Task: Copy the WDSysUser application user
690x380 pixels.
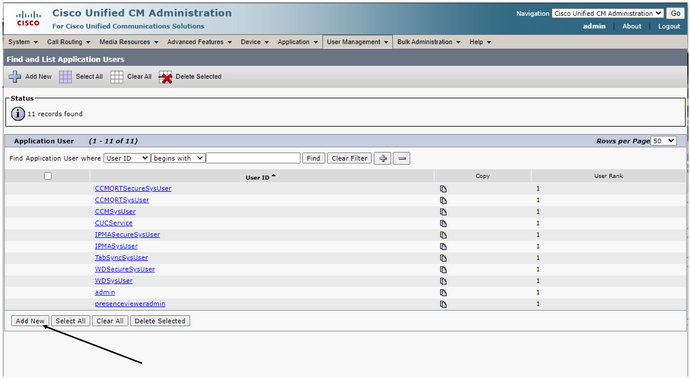Action: (x=443, y=281)
